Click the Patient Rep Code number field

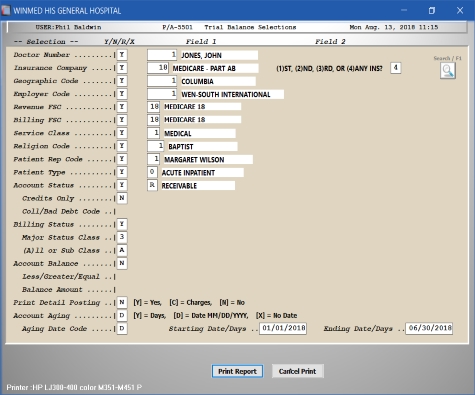tap(153, 159)
